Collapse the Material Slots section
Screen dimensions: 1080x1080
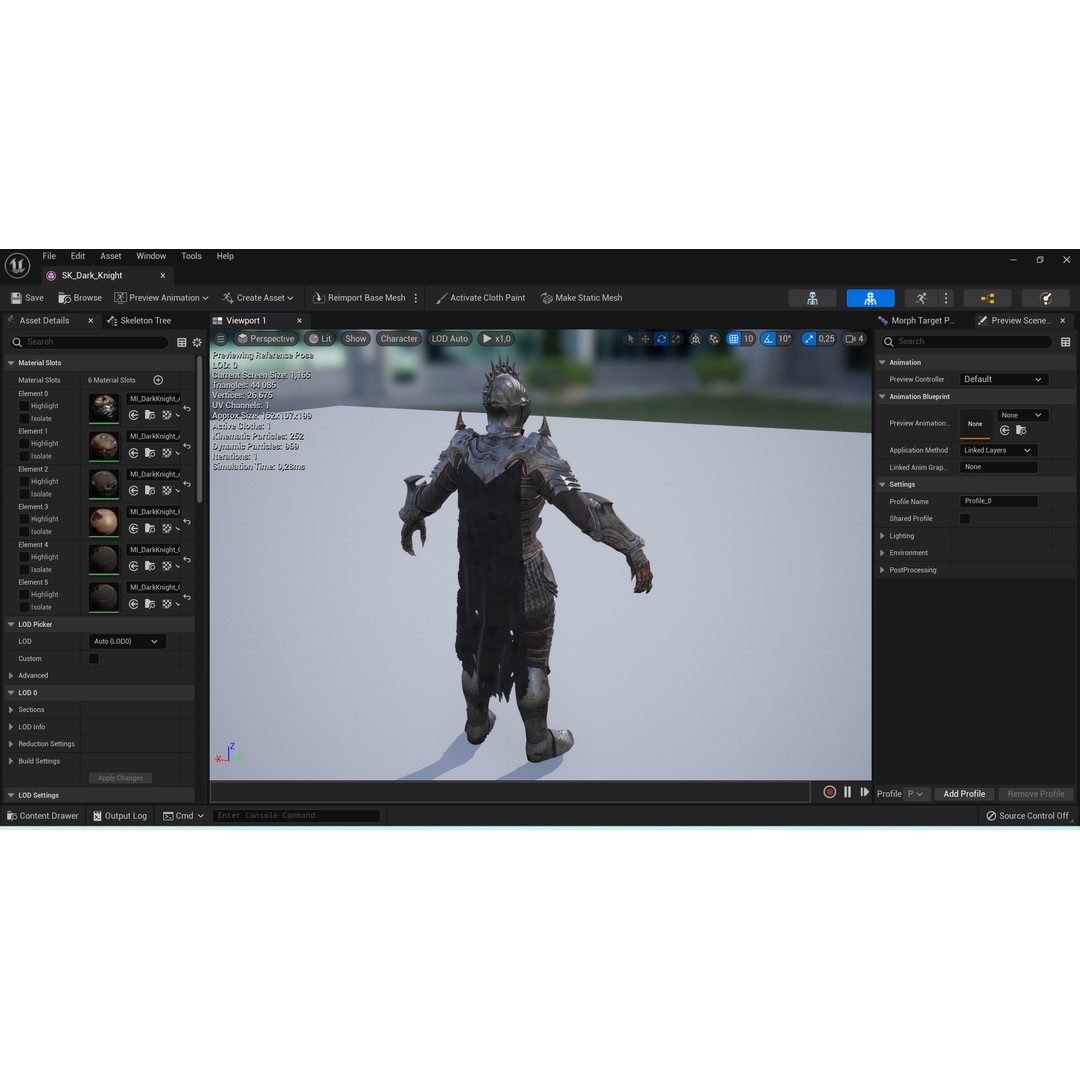point(11,363)
